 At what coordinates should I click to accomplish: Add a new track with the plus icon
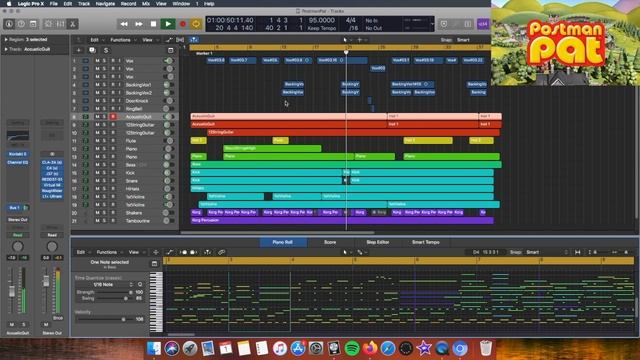(79, 50)
